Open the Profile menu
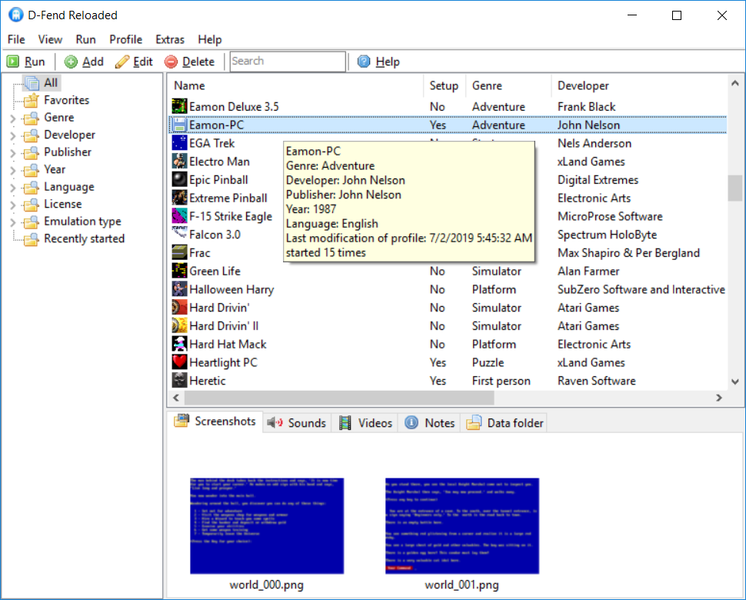Screen dimensions: 746x600 tap(126, 39)
